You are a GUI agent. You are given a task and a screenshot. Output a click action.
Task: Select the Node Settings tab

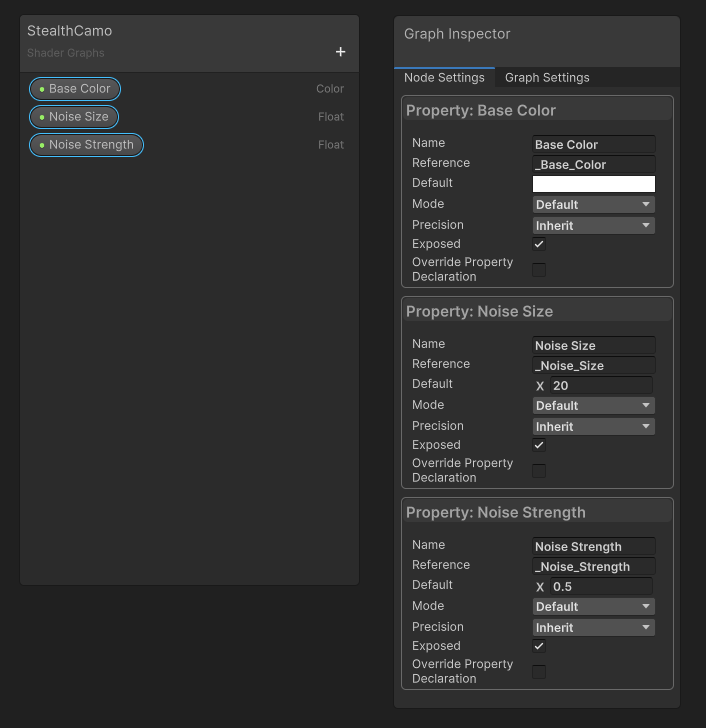[444, 78]
